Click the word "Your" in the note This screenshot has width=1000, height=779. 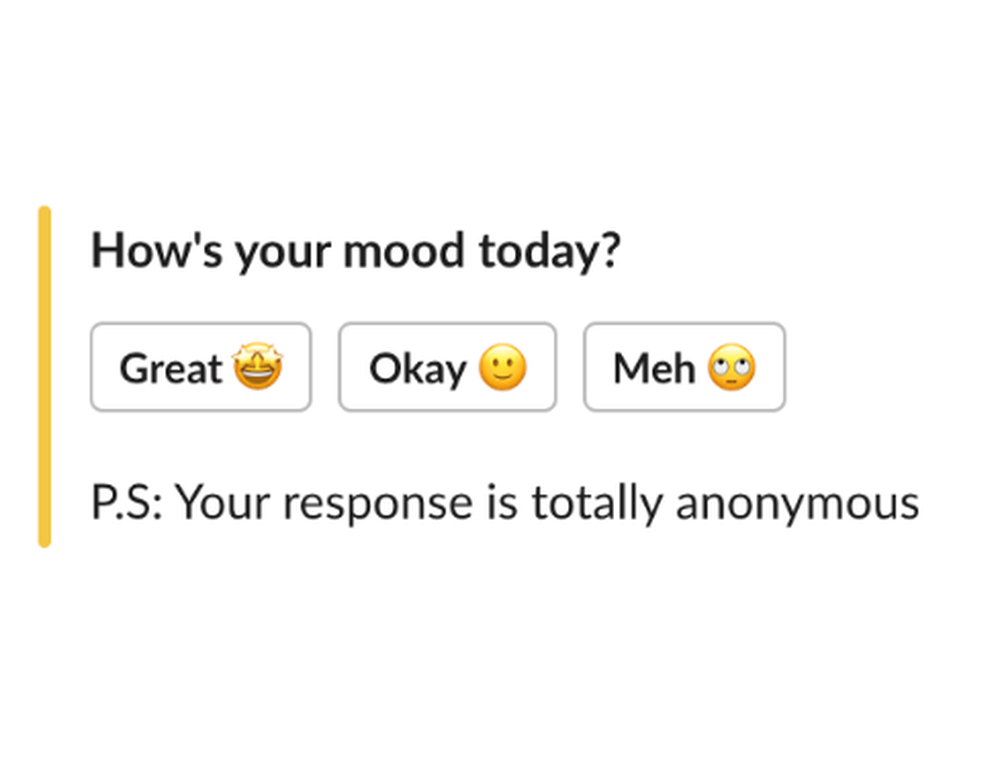click(223, 503)
